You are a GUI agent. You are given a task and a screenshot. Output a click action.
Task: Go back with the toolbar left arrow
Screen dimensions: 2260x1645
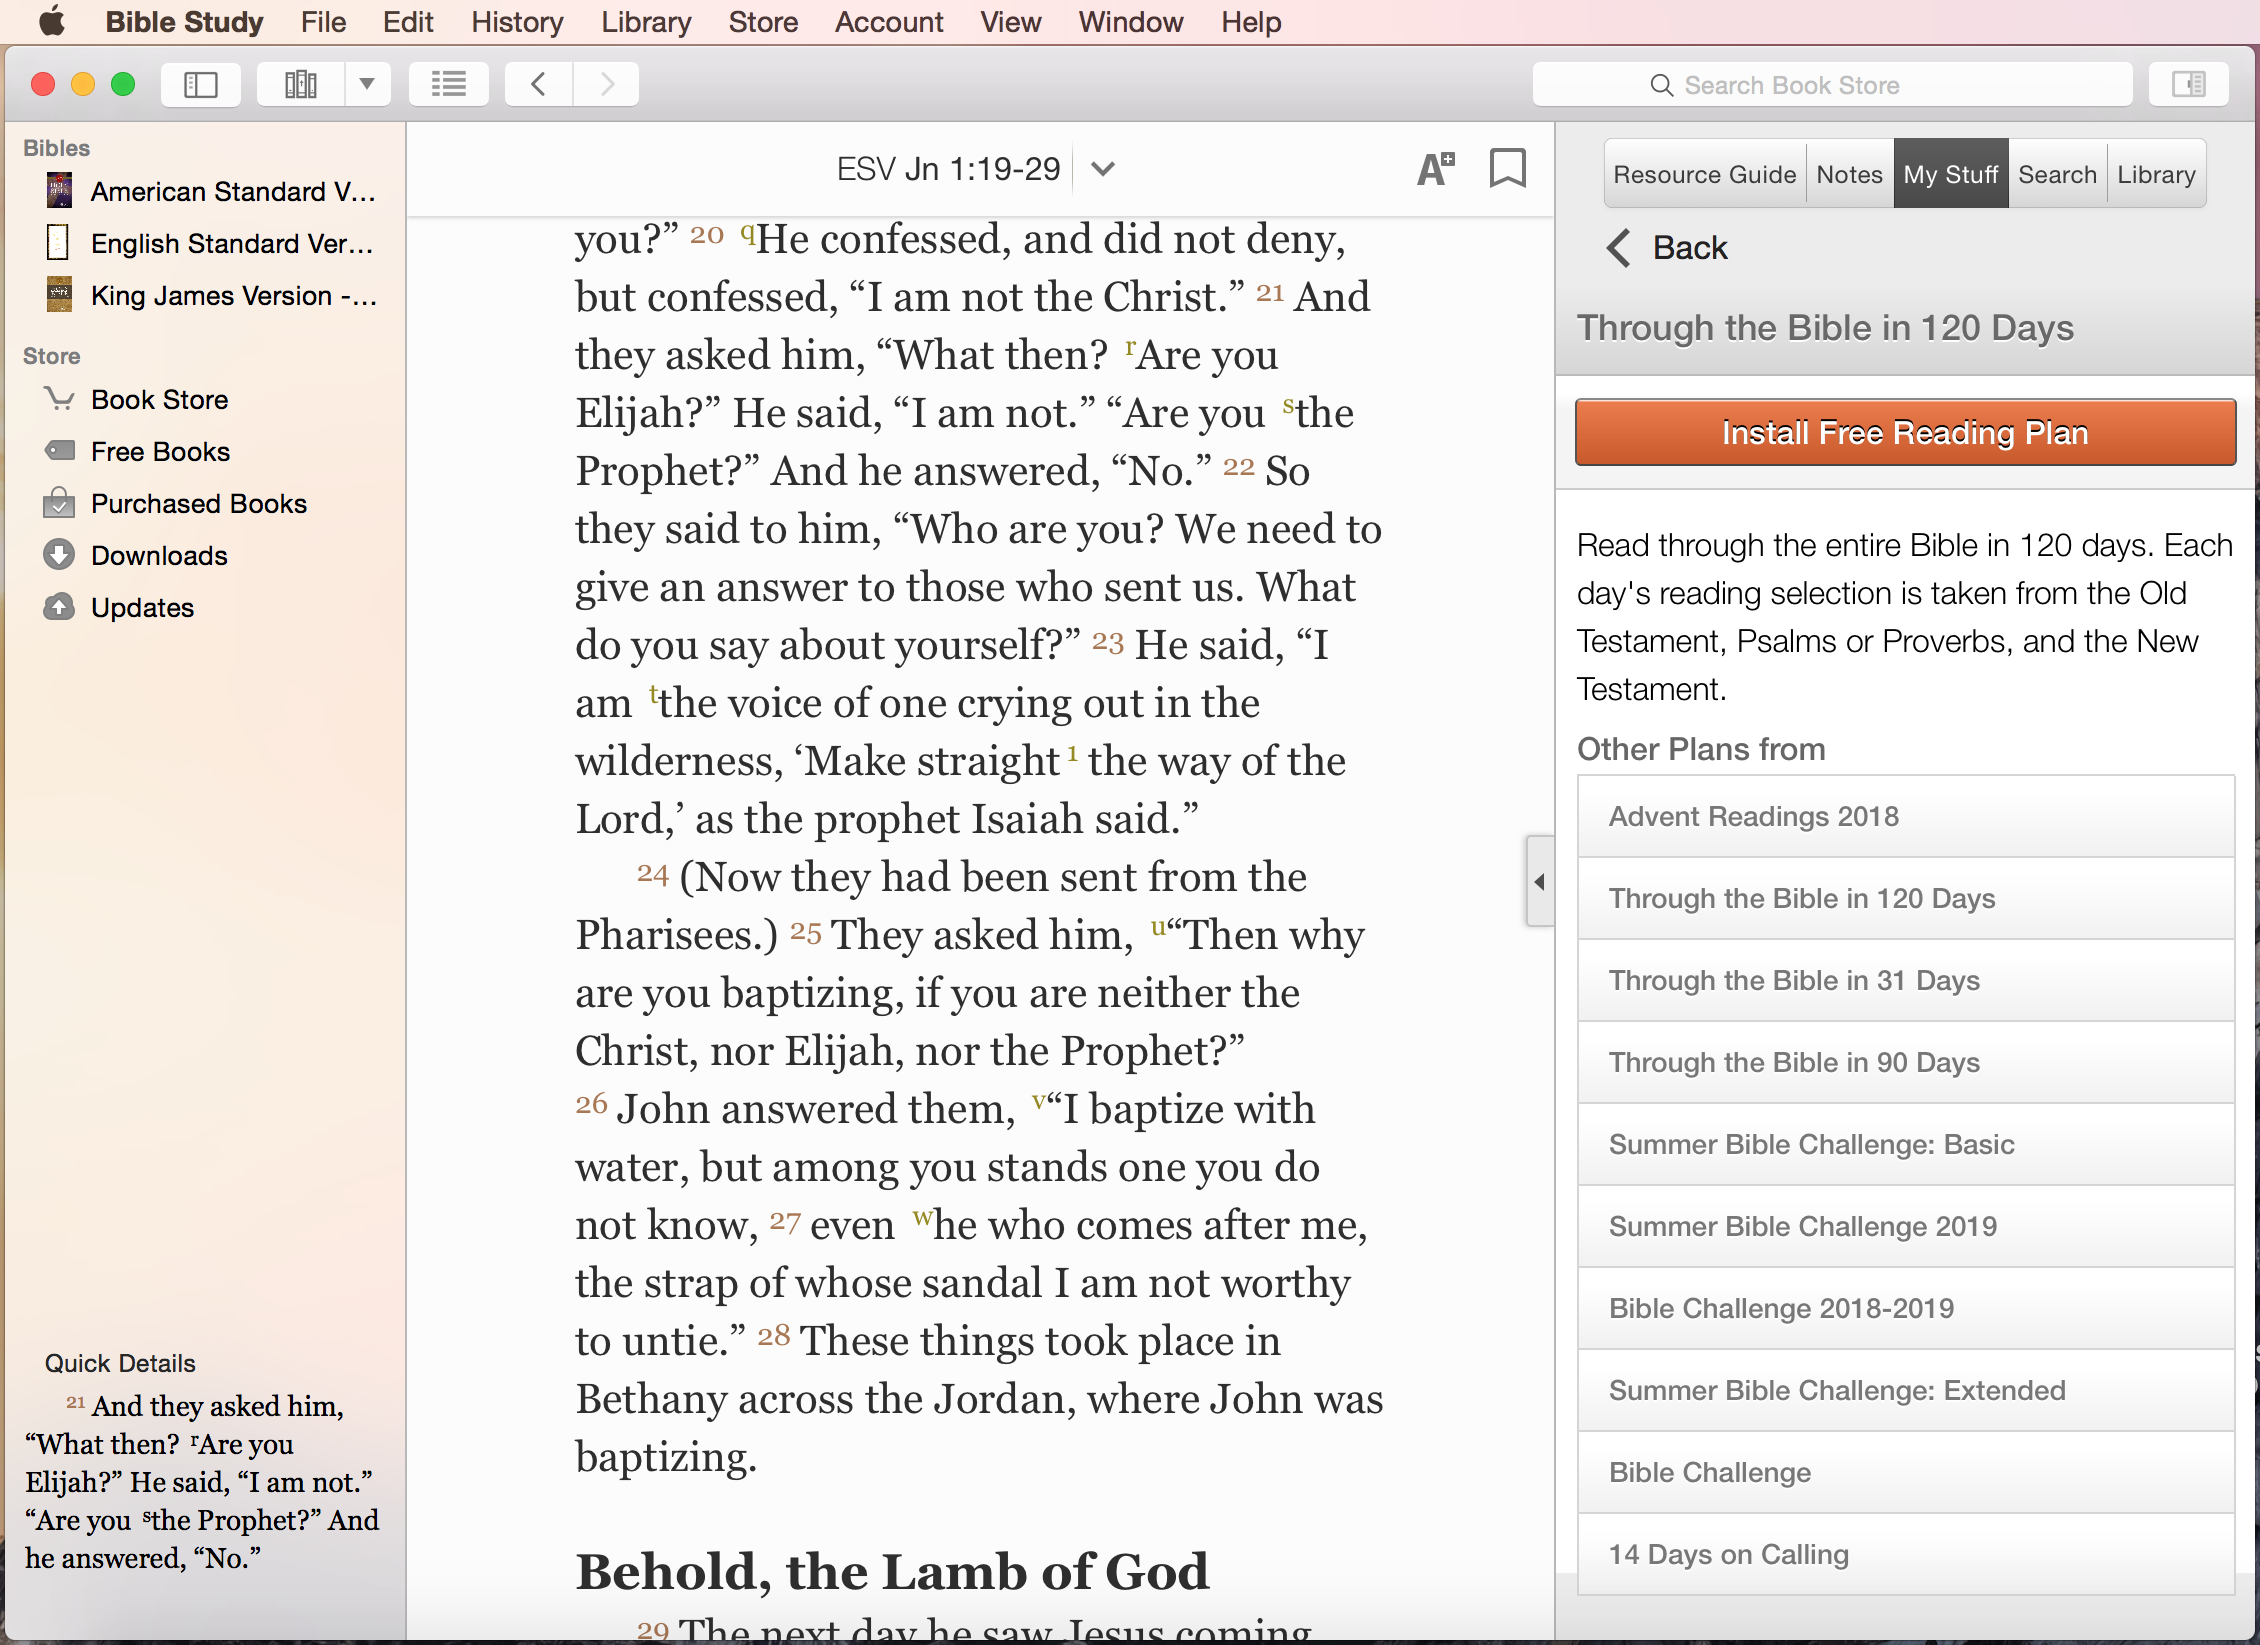pos(539,85)
